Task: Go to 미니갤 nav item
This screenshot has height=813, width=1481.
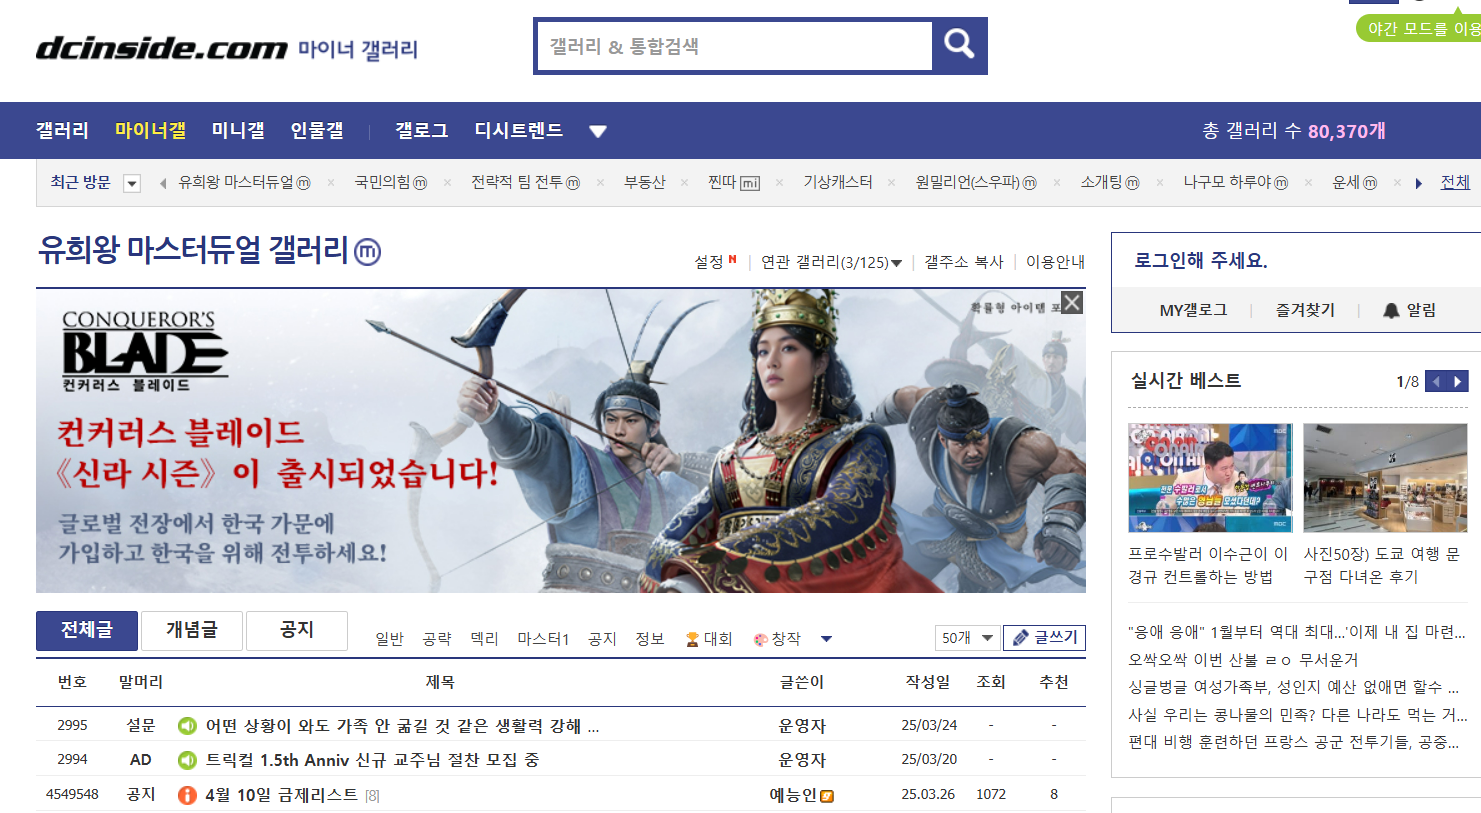Action: (238, 130)
